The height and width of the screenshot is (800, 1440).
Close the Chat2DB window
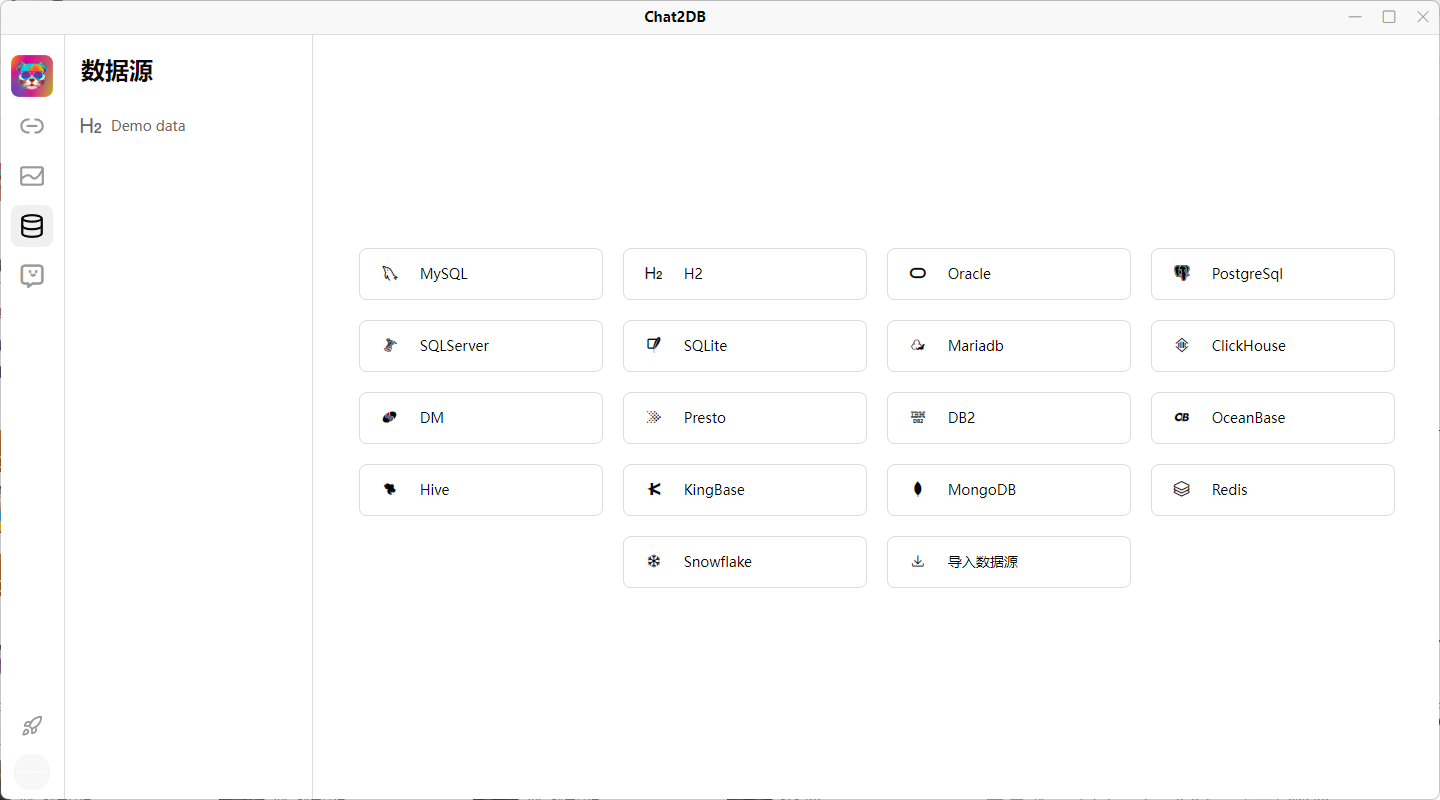(1423, 17)
